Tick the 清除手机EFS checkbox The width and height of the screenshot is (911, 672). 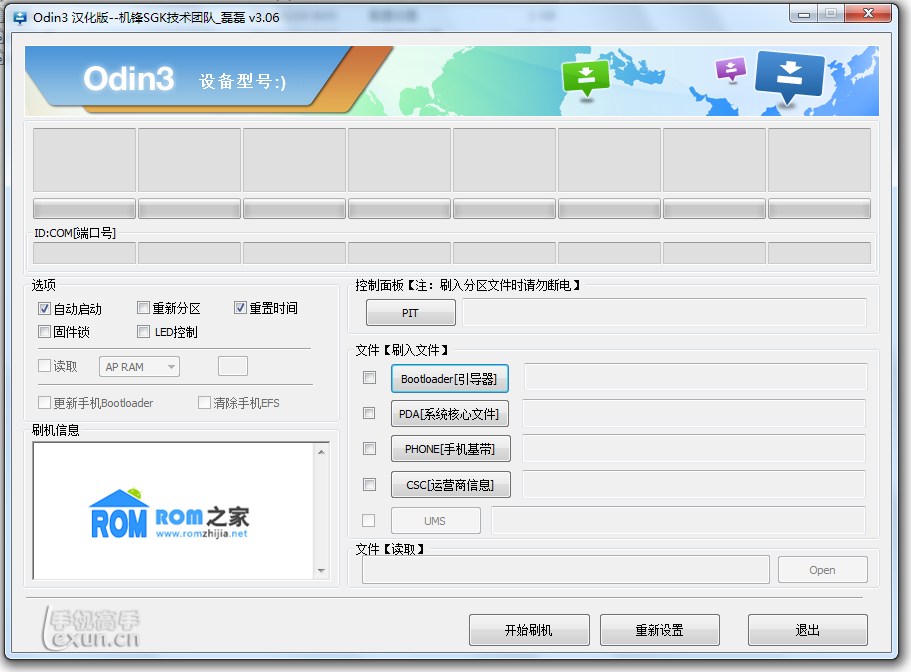(204, 403)
